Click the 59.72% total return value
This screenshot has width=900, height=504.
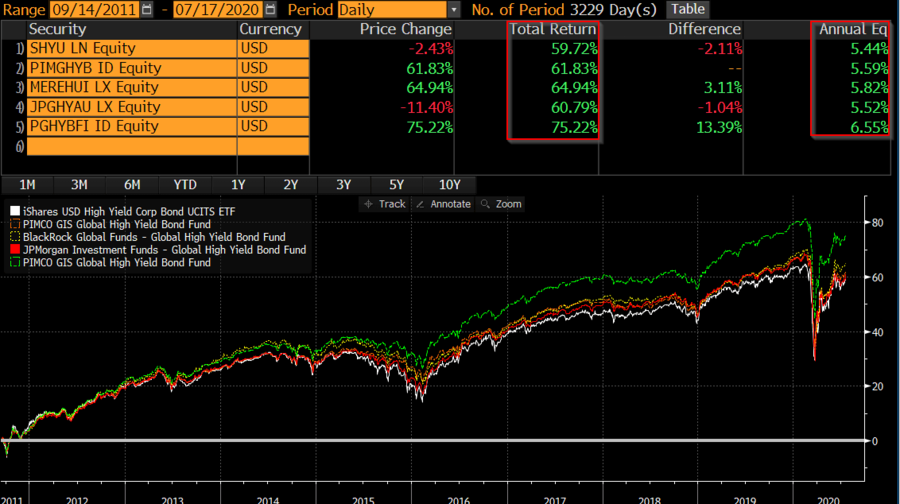click(574, 49)
